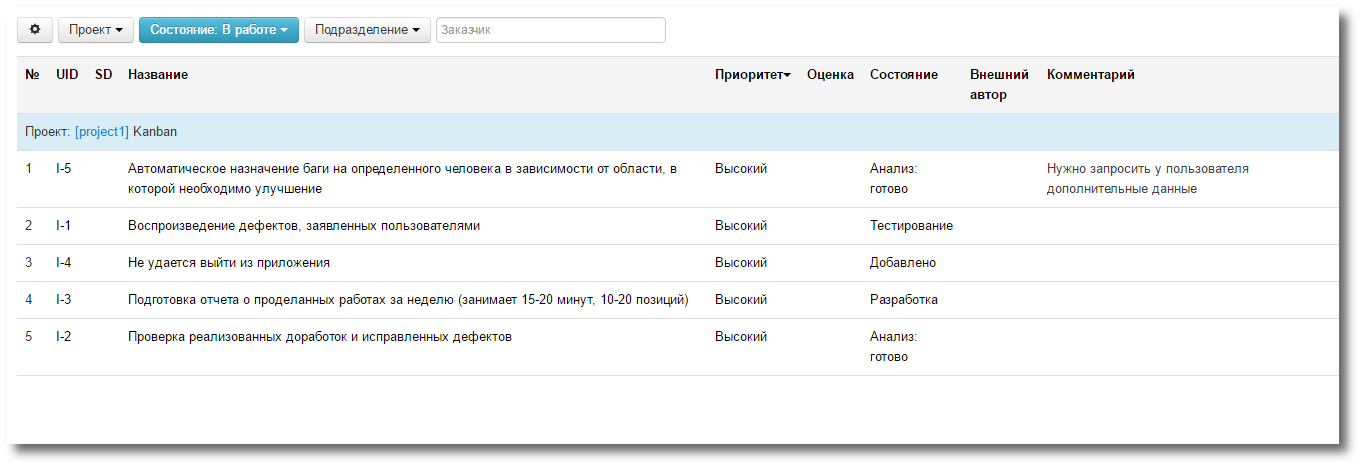Click the Kanban project name
The image size is (1362, 467).
(x=155, y=132)
